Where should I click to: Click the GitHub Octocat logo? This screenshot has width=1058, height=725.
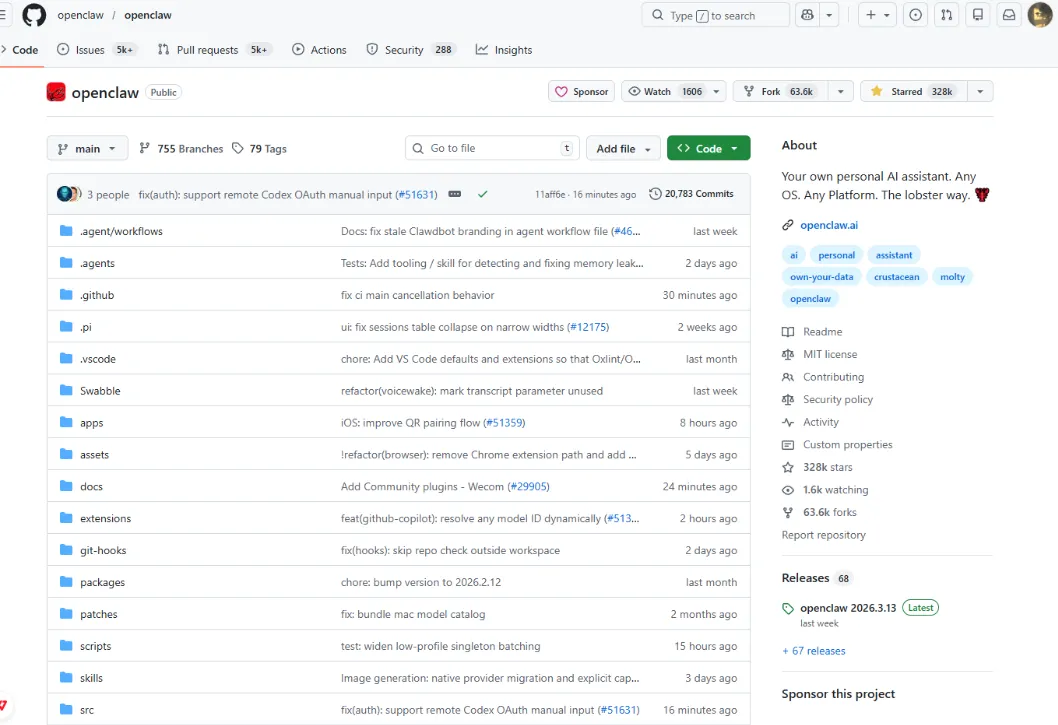tap(34, 15)
